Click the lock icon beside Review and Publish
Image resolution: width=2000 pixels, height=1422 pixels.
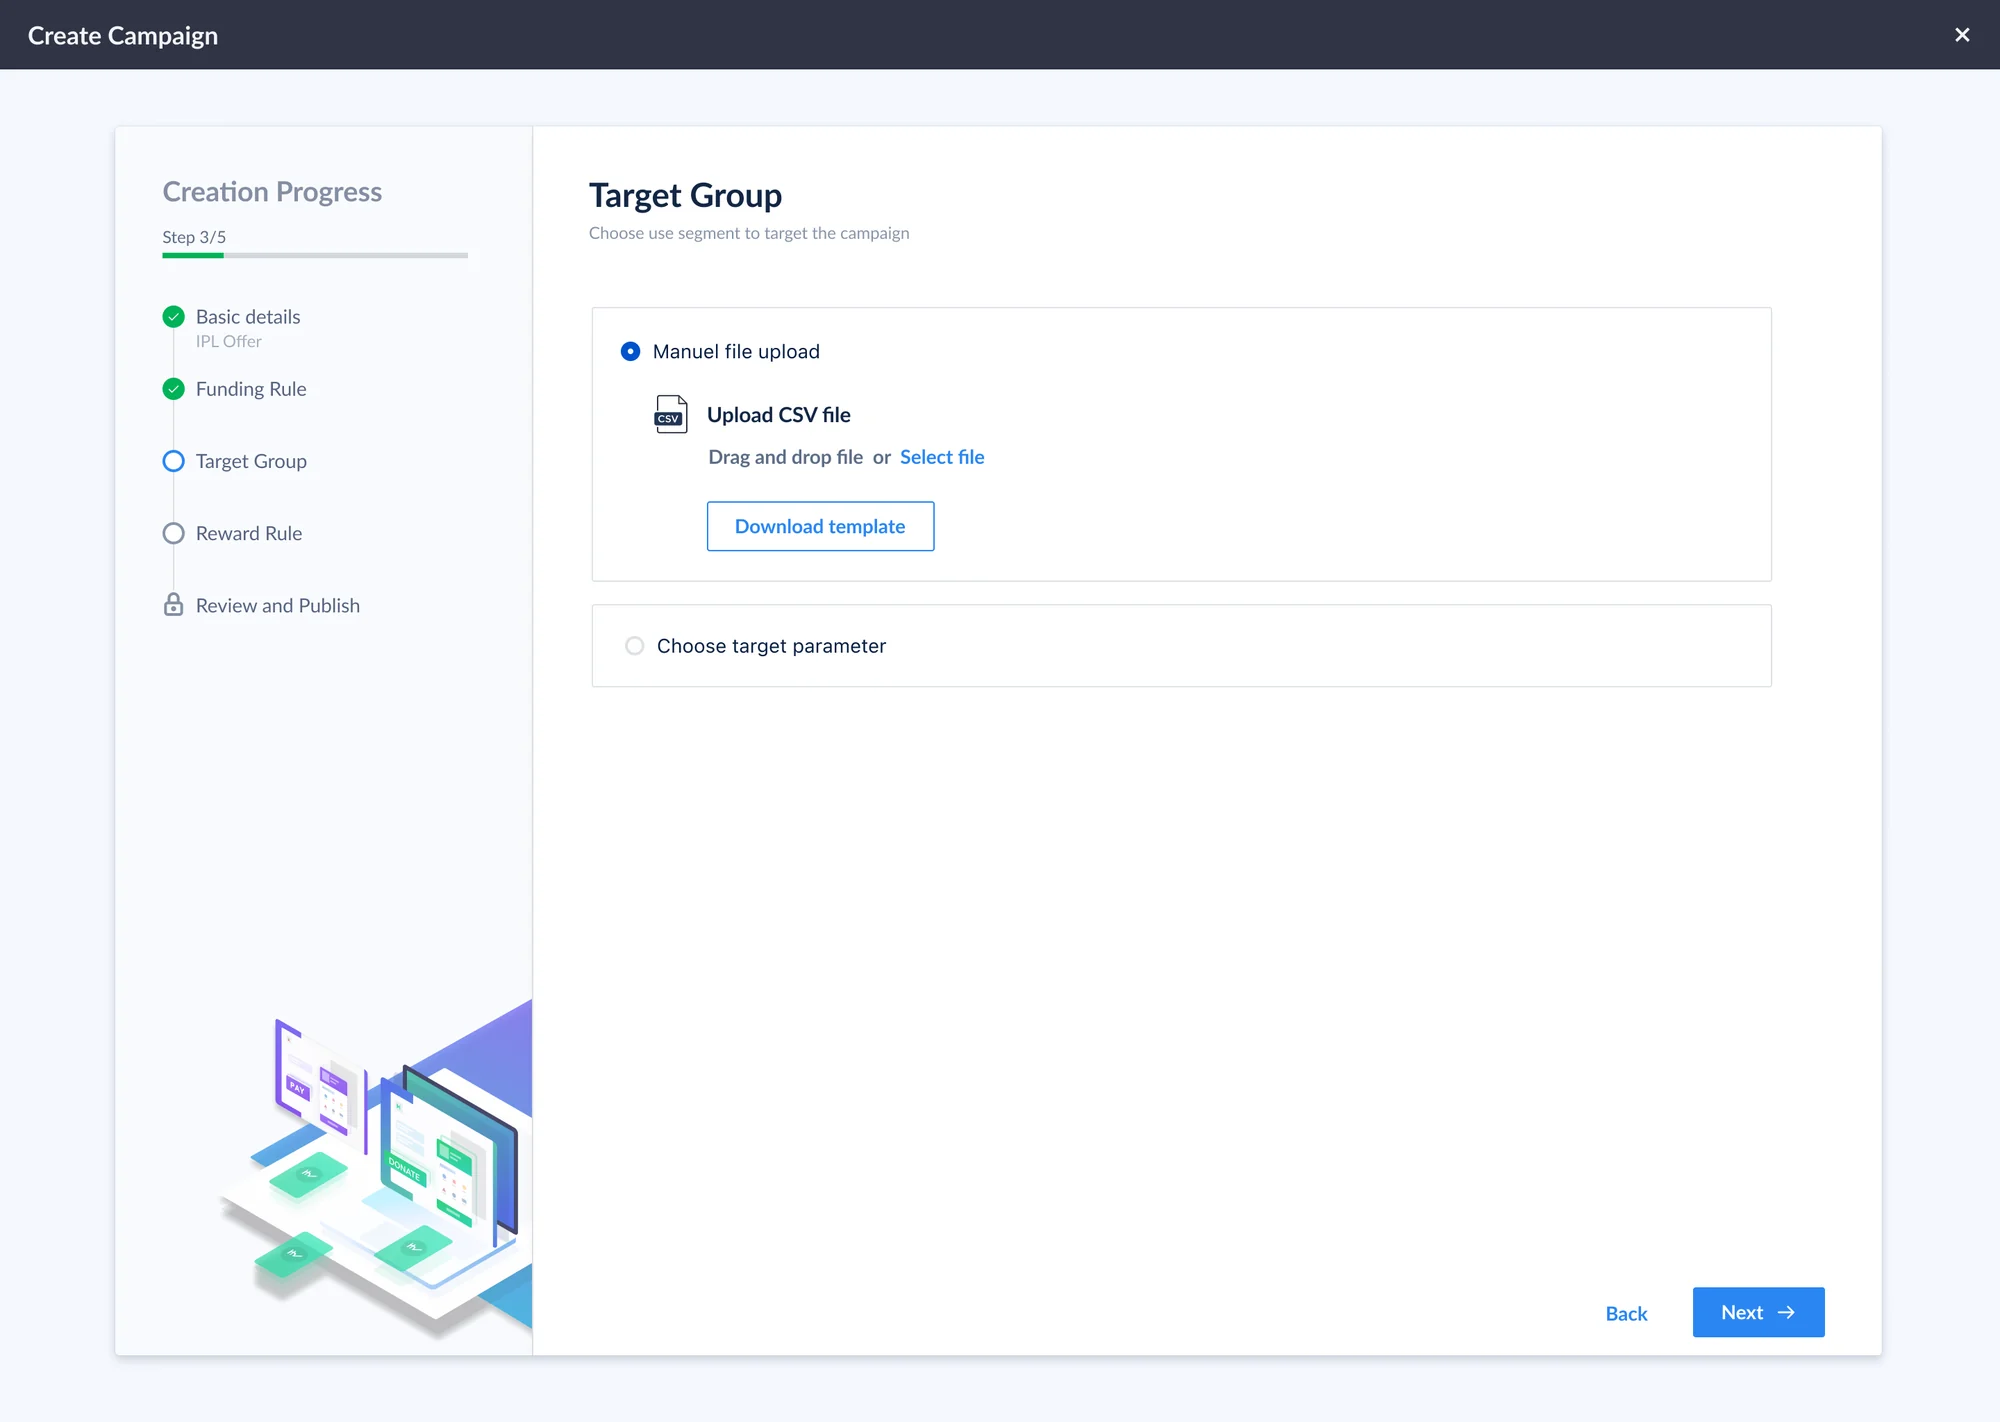coord(173,605)
